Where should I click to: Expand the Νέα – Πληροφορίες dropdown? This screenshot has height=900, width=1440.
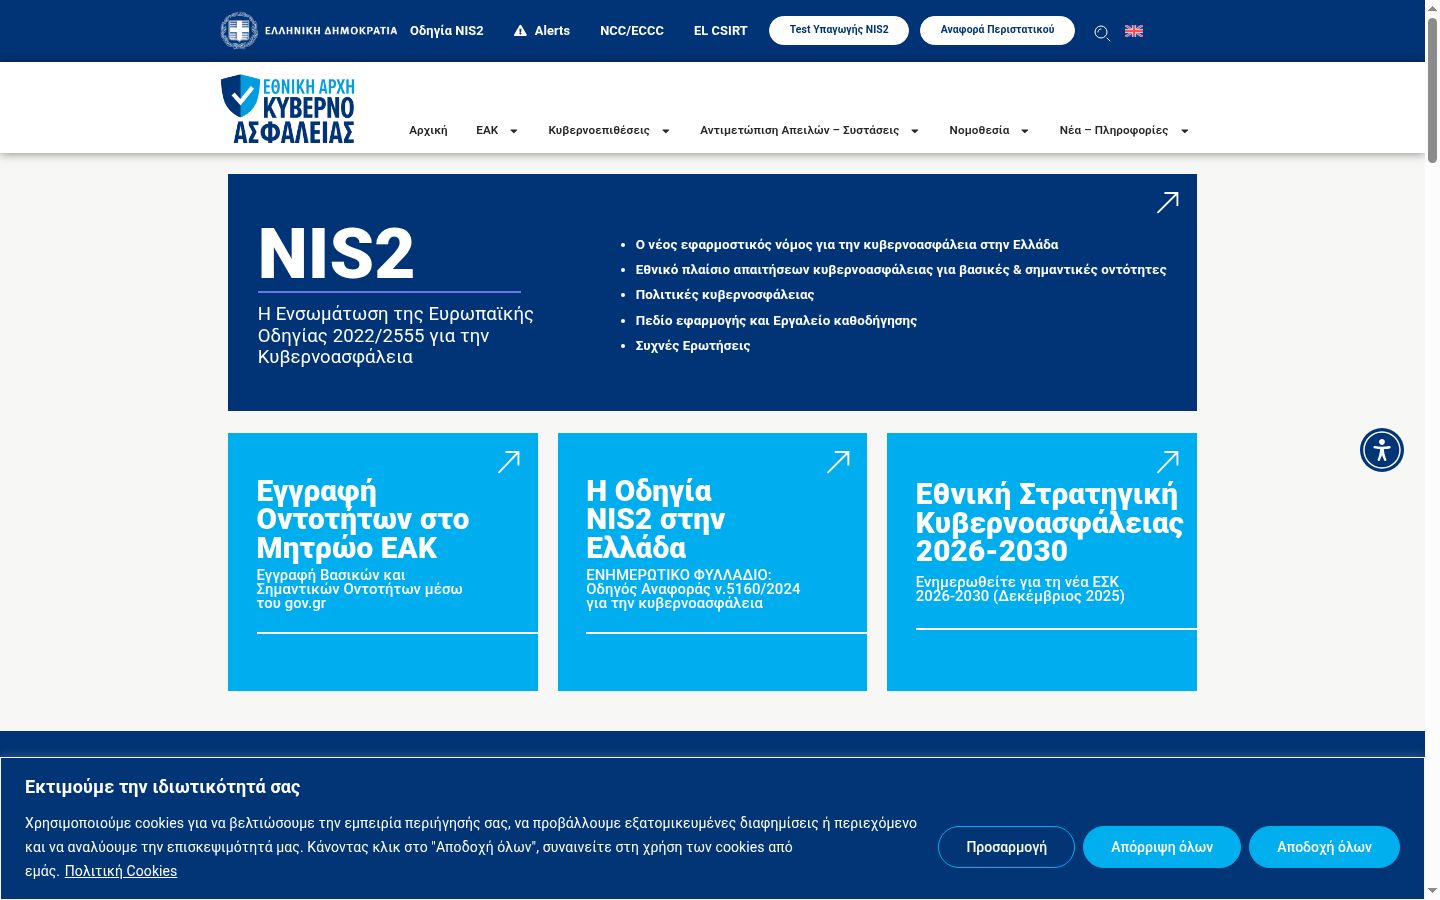1185,131
